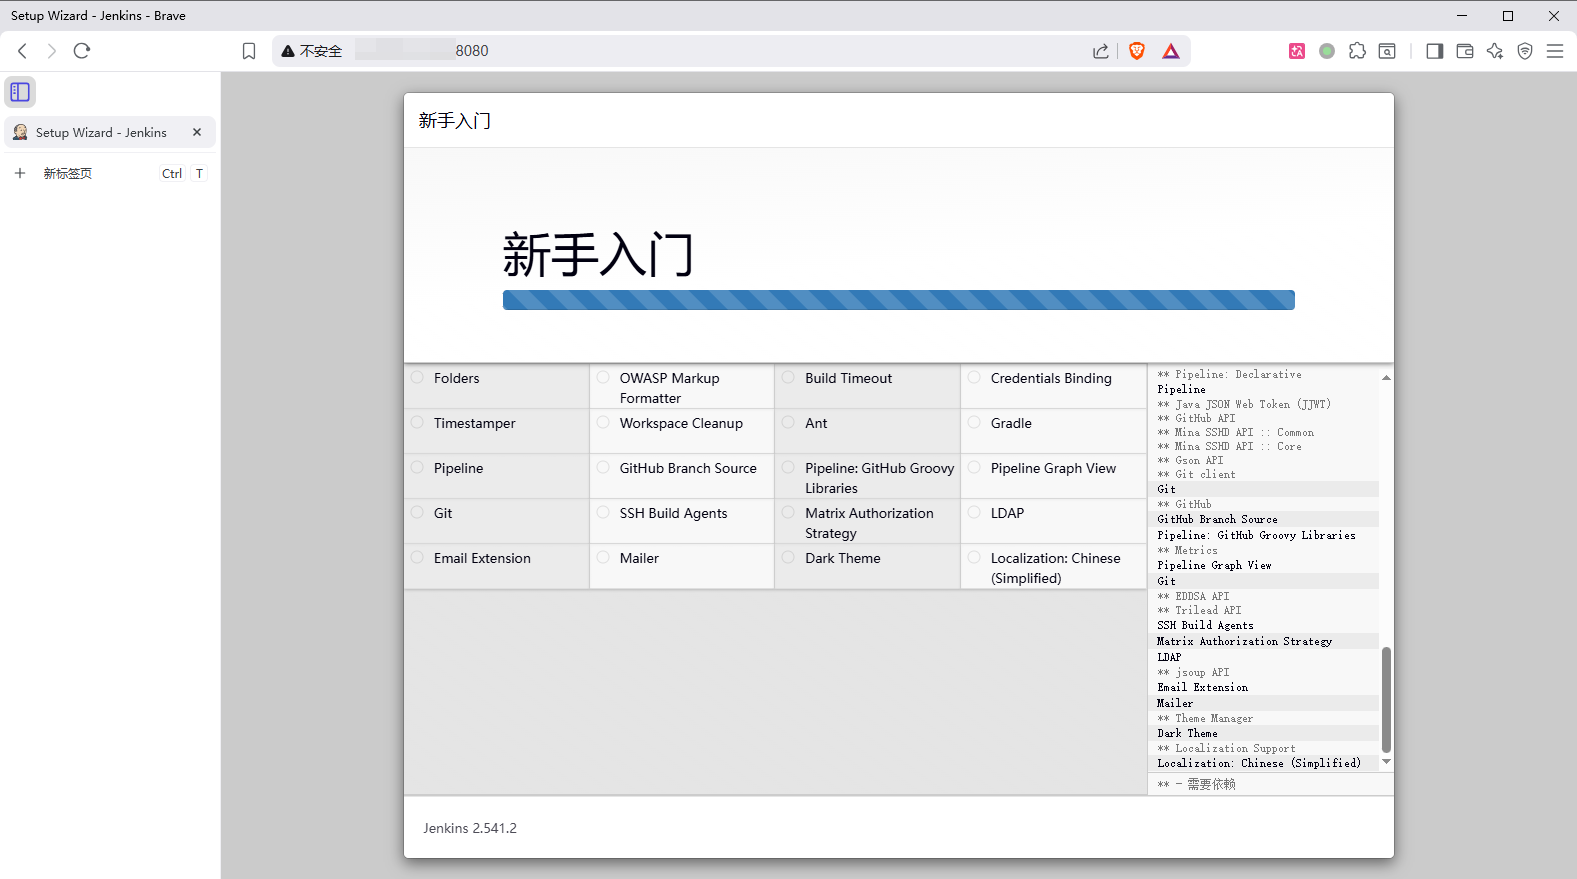Open a new tab from sidebar

[x=67, y=173]
